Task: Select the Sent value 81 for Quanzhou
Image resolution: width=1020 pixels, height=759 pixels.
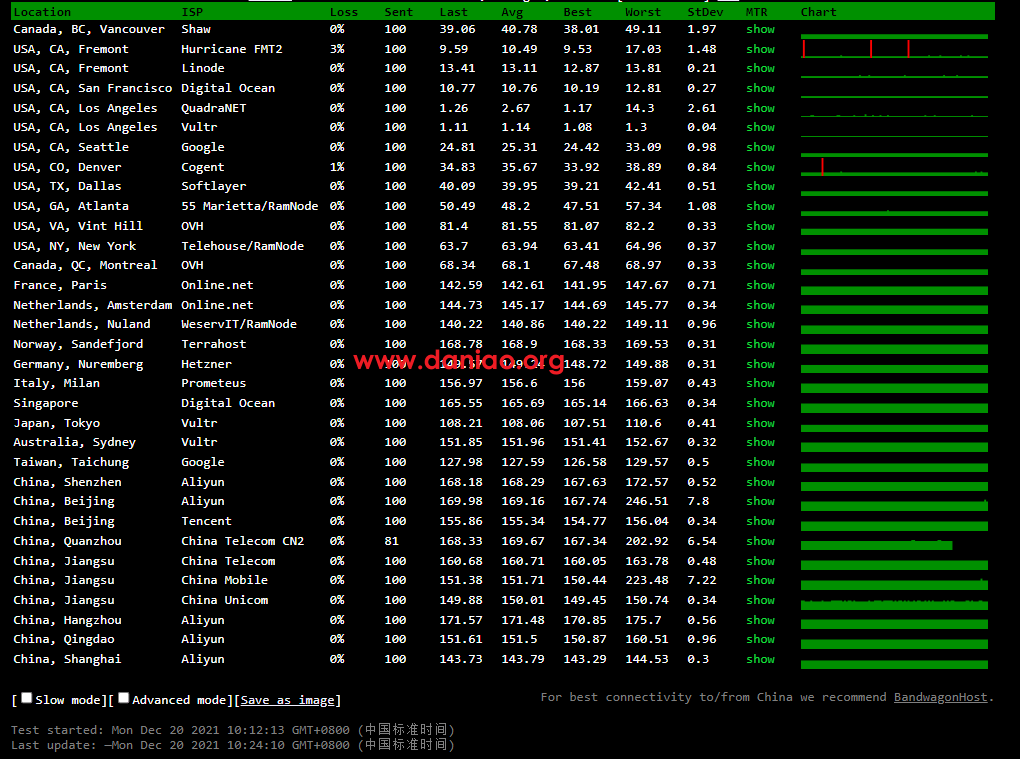Action: (x=392, y=542)
